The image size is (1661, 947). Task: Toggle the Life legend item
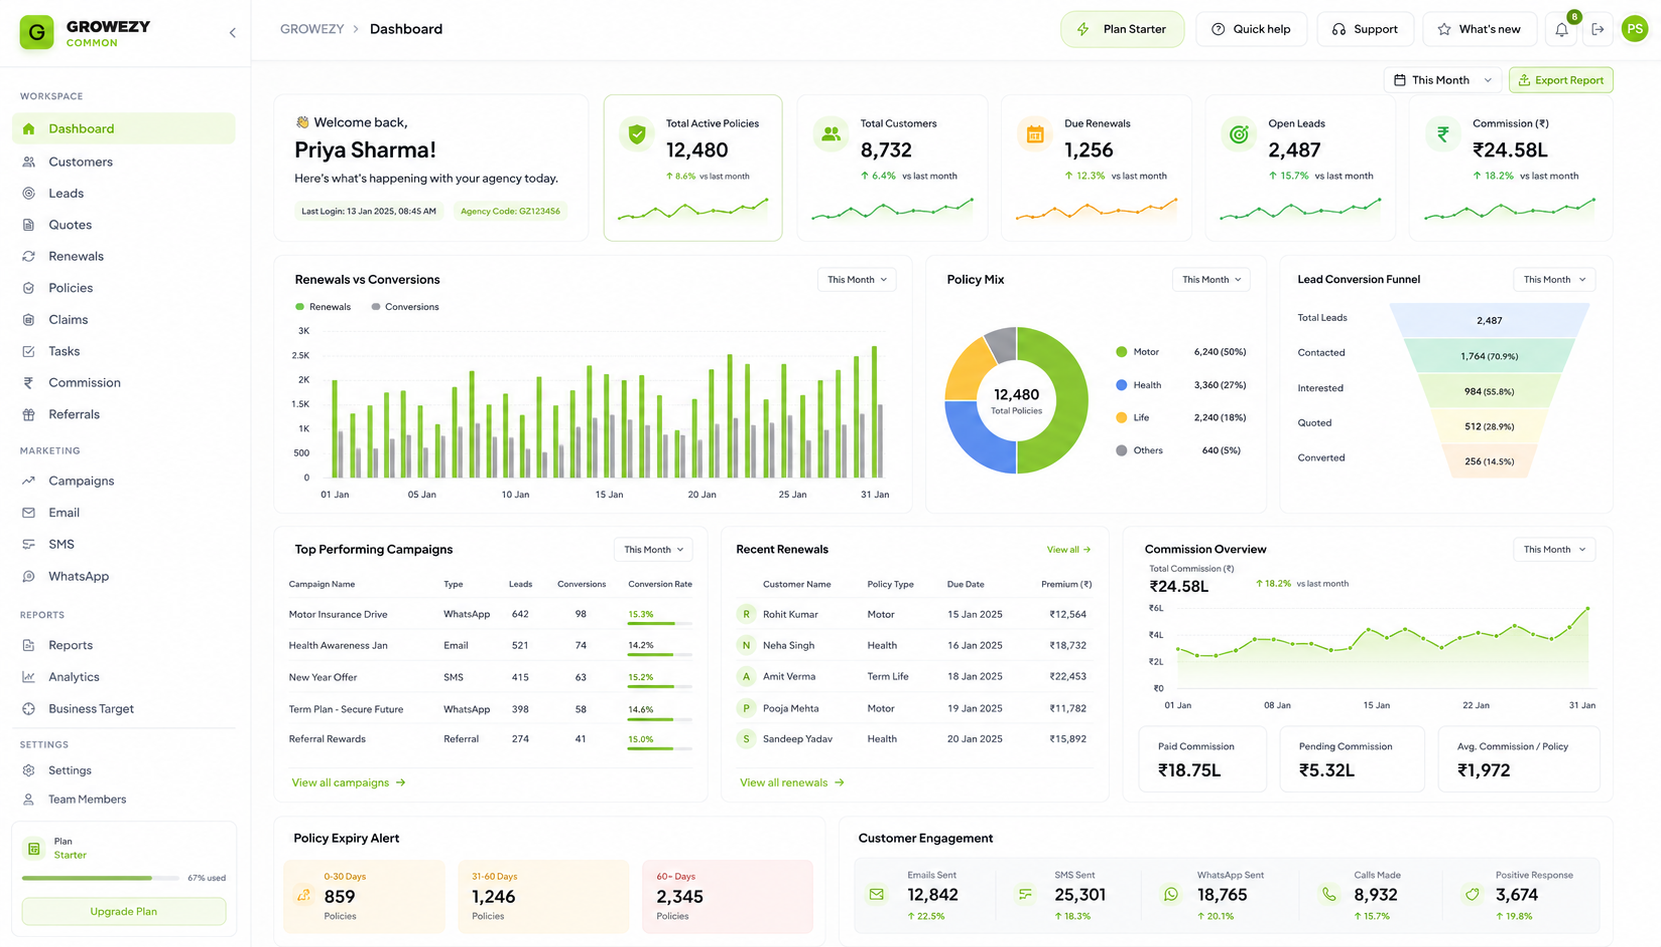(x=1133, y=418)
